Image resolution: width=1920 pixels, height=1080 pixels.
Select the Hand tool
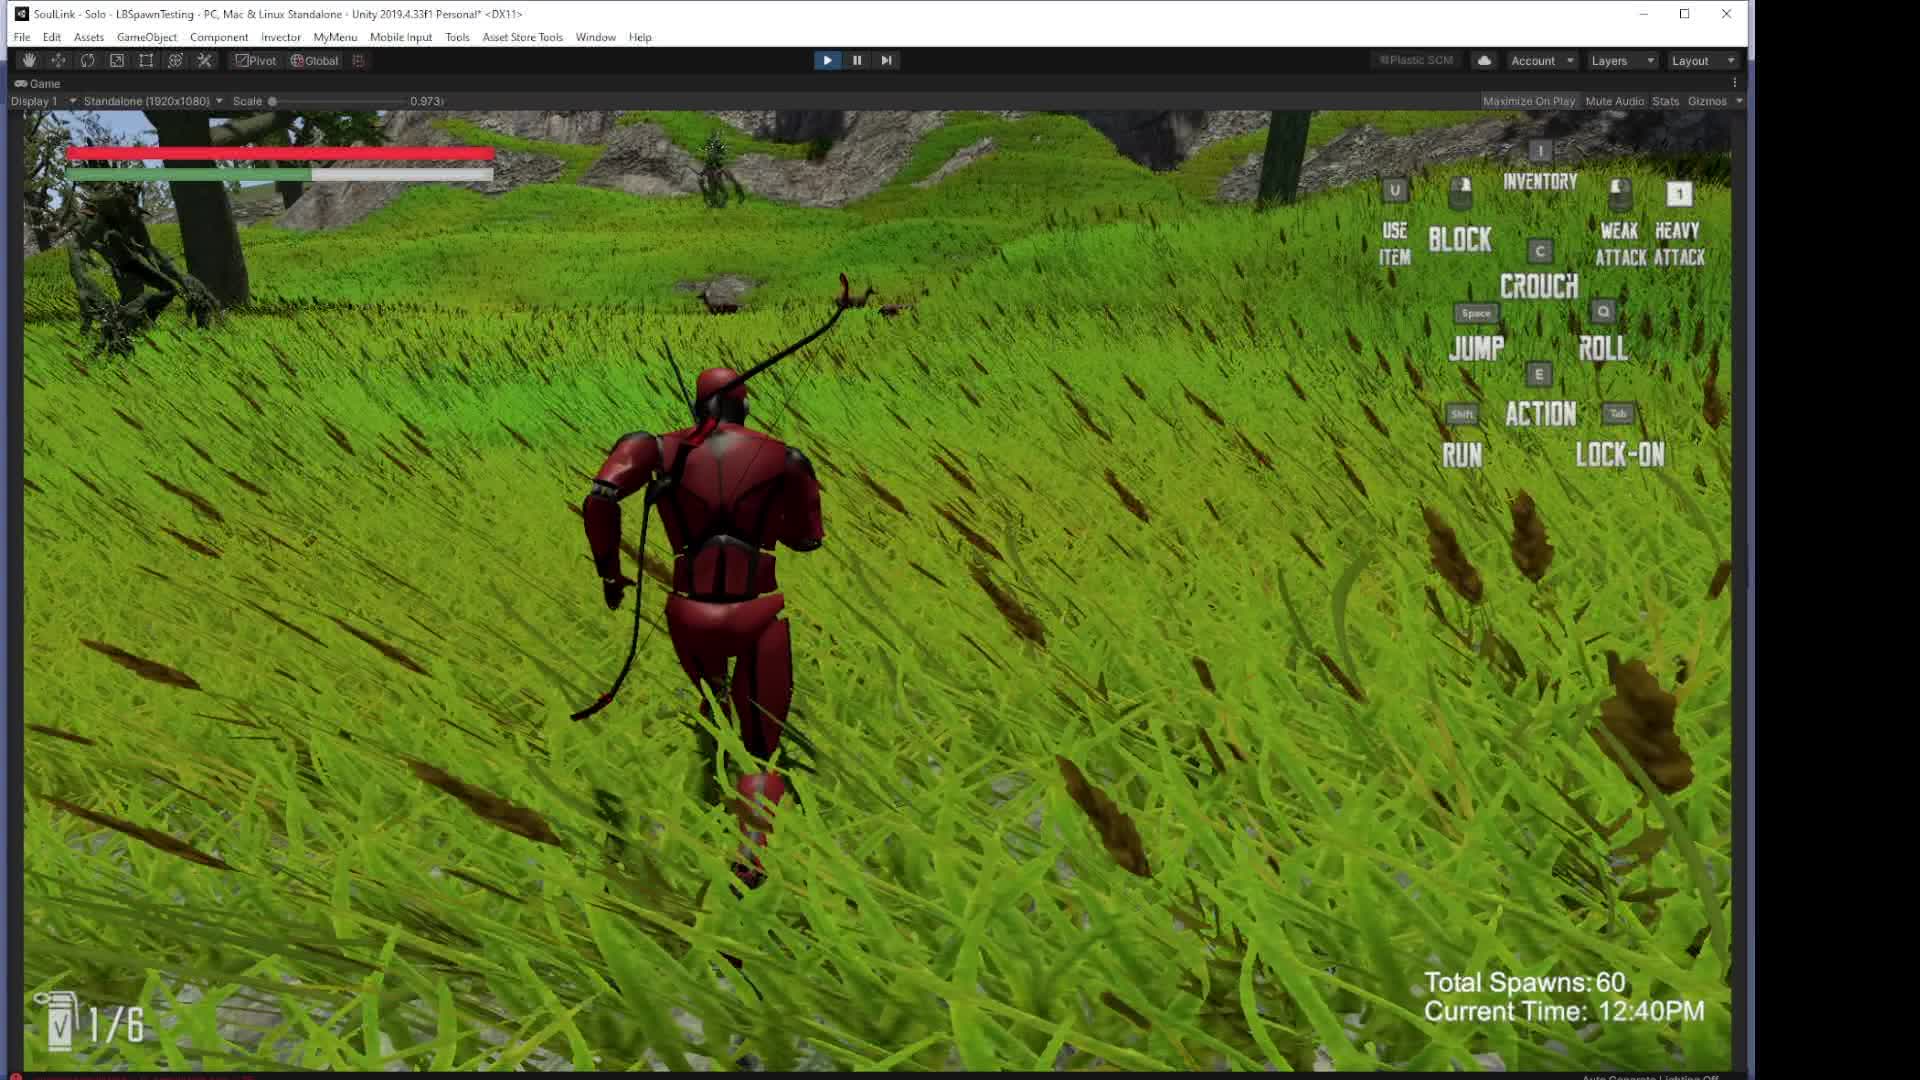[29, 61]
